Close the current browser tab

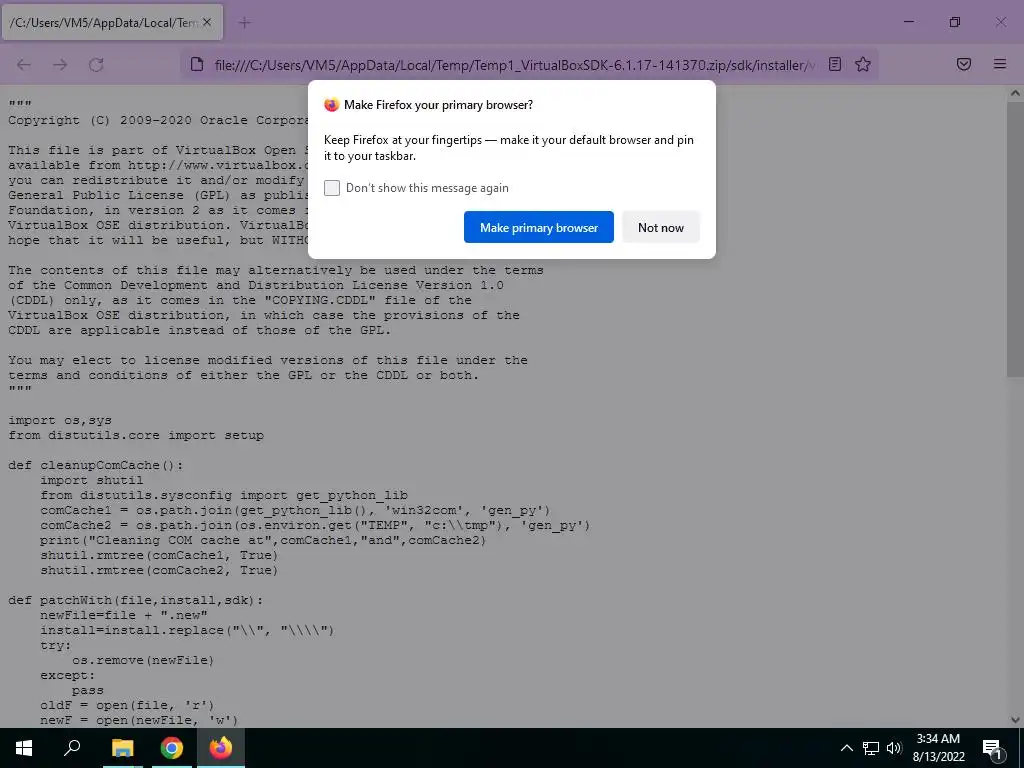tap(207, 22)
